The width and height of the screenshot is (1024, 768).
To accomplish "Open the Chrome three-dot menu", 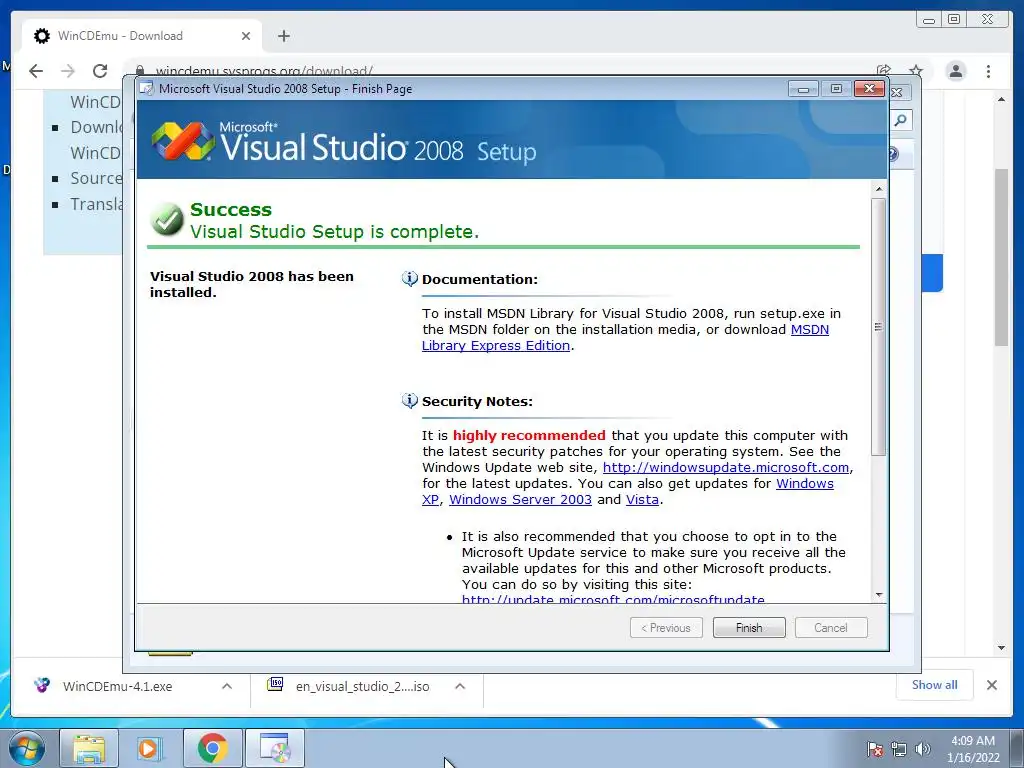I will coord(988,71).
